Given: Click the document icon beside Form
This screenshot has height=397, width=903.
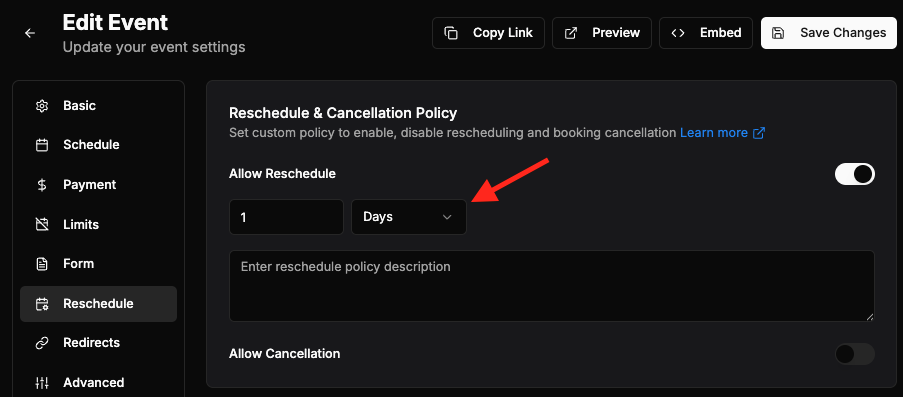Looking at the screenshot, I should (x=42, y=264).
